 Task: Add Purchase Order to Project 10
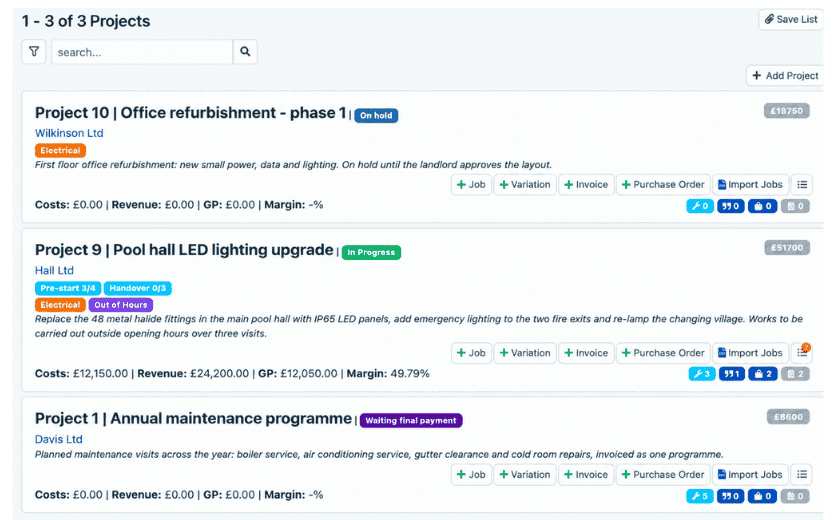click(663, 185)
